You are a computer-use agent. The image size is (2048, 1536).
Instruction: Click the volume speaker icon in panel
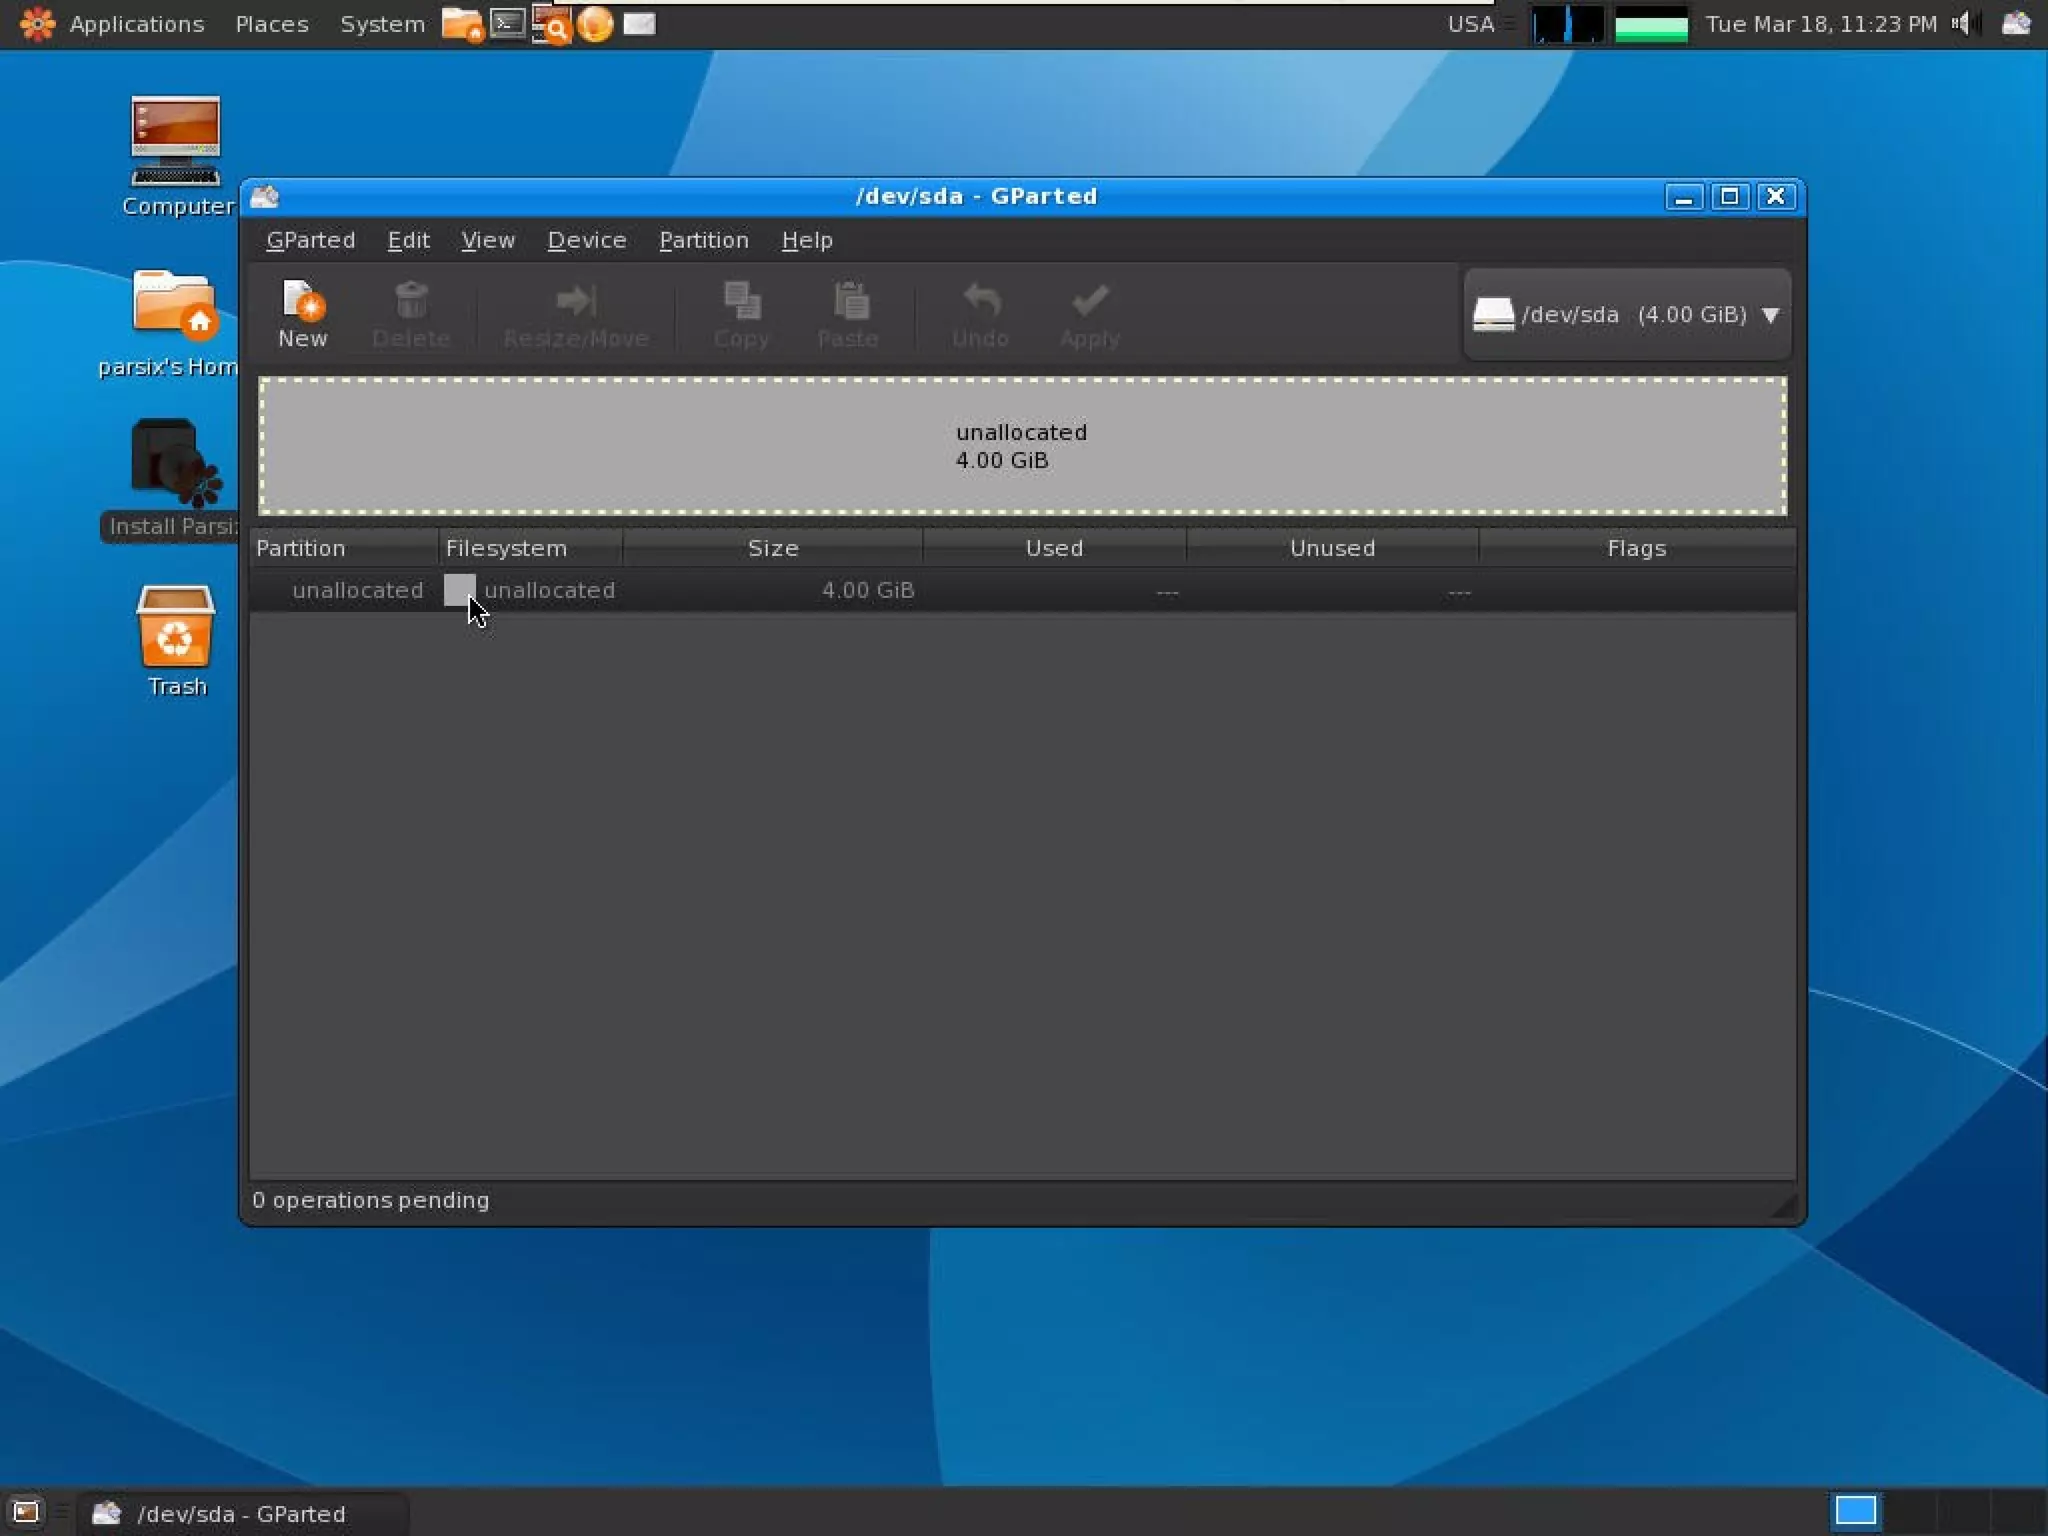(1961, 23)
